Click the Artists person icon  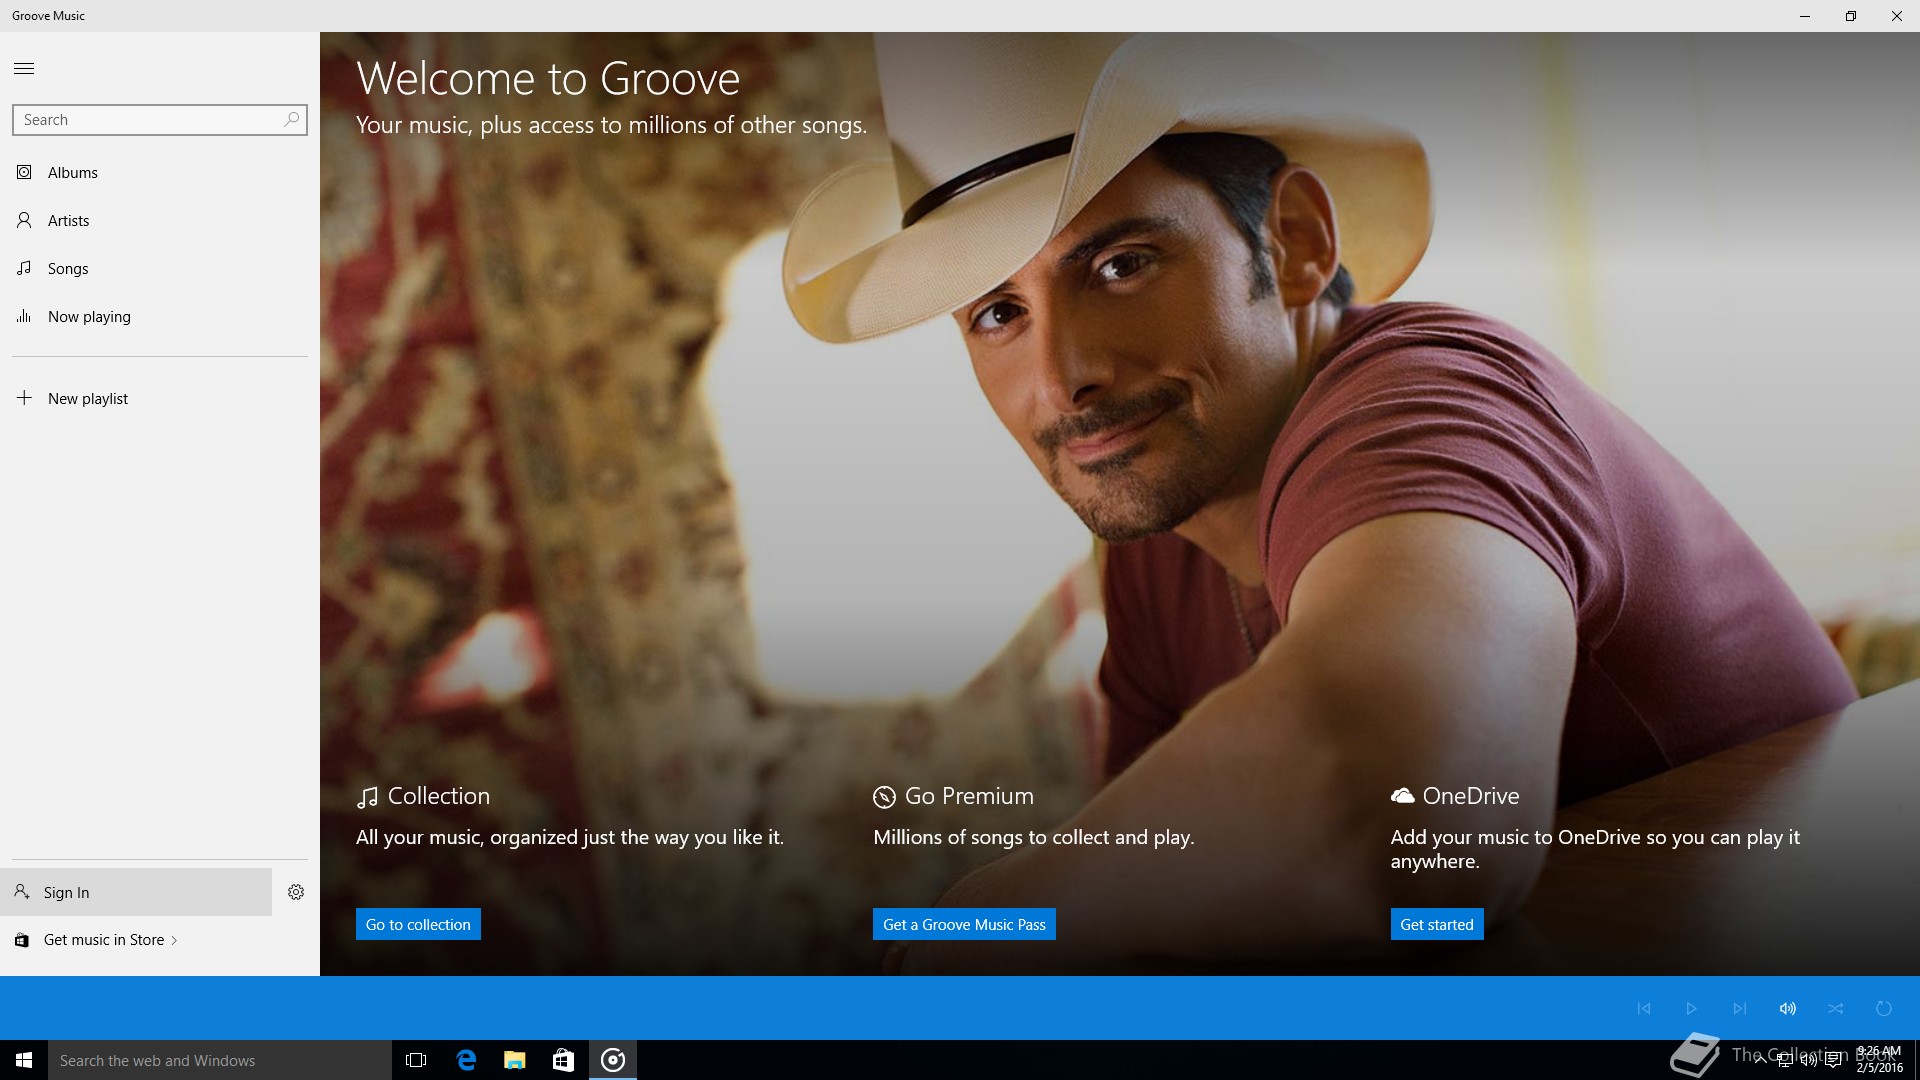(x=24, y=220)
